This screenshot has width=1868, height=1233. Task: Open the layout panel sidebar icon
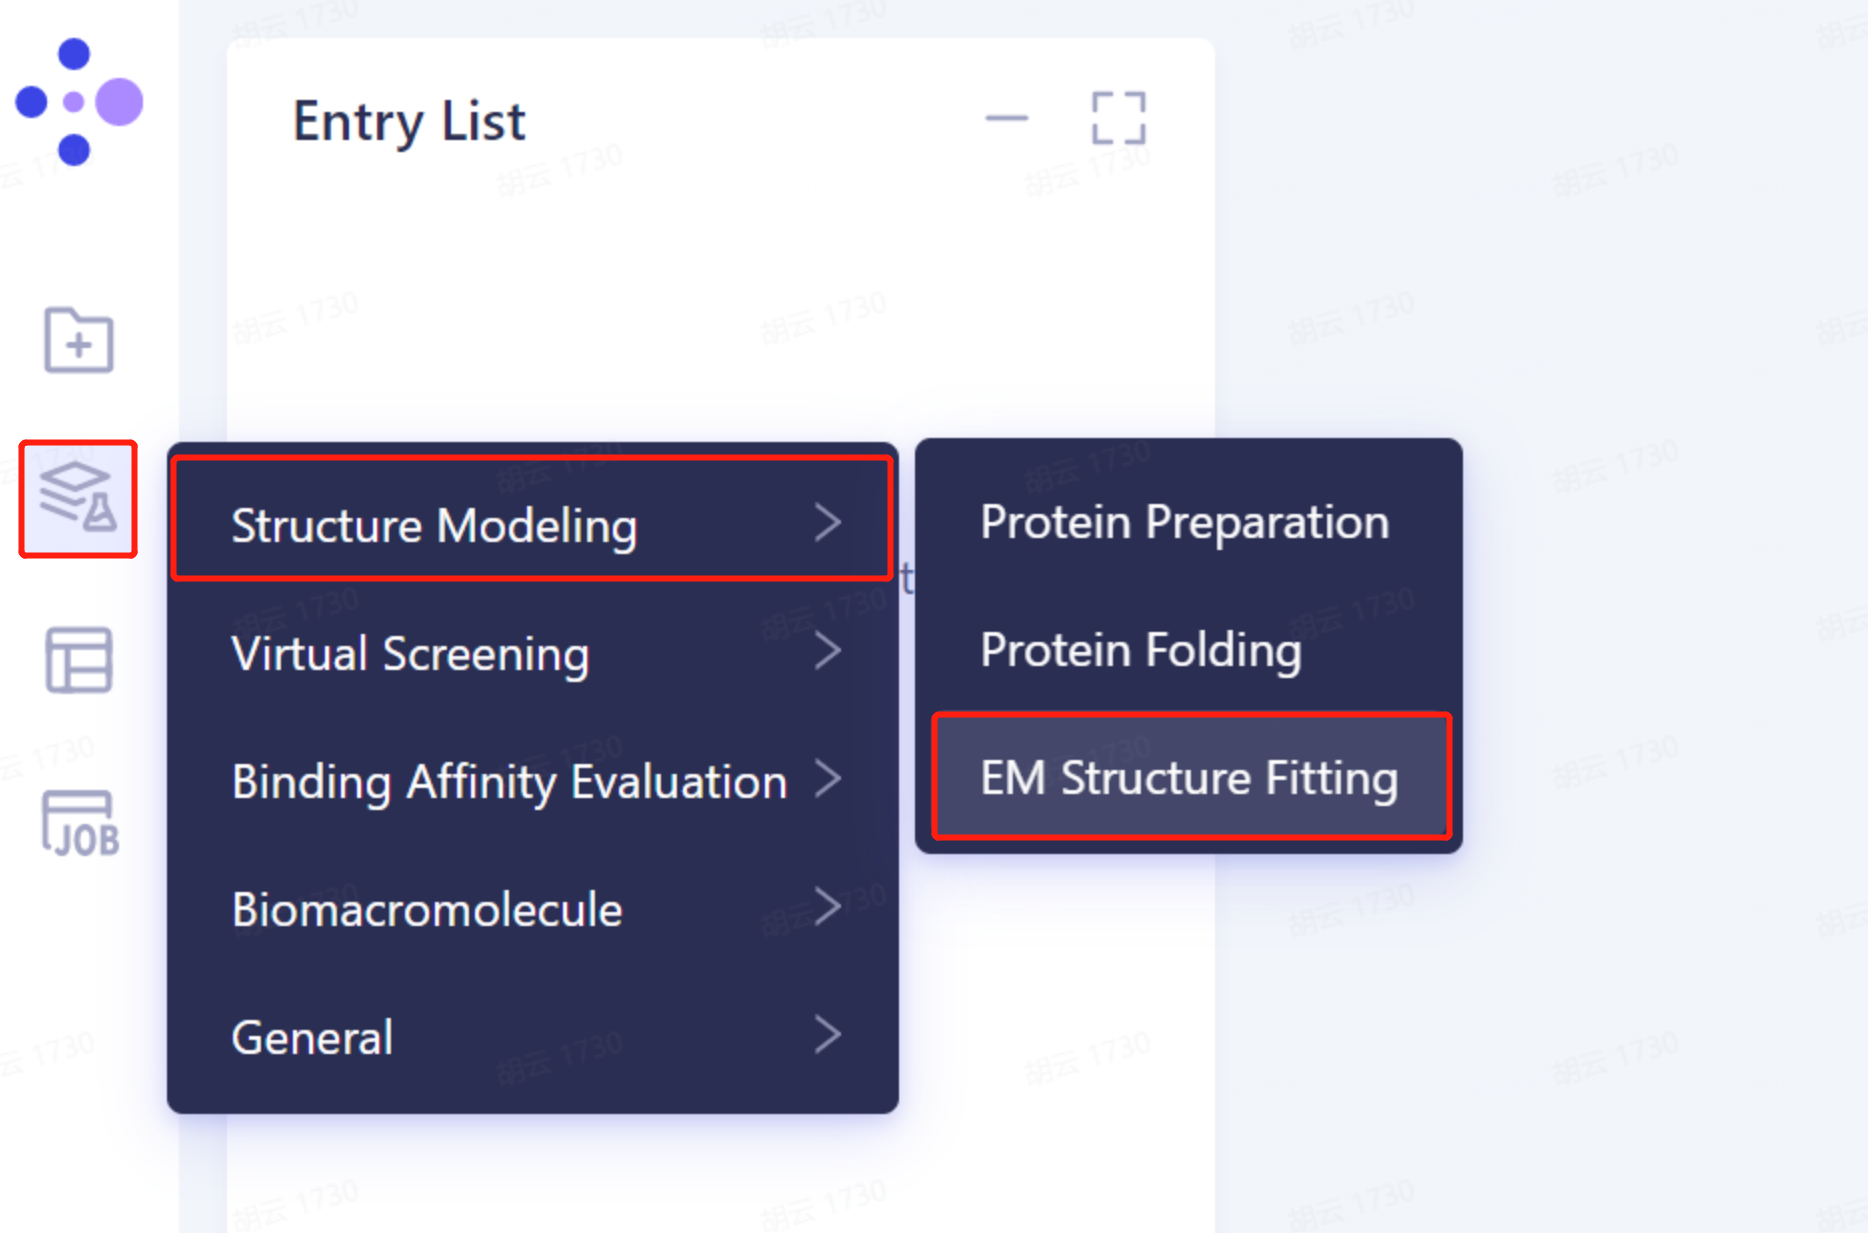click(78, 659)
